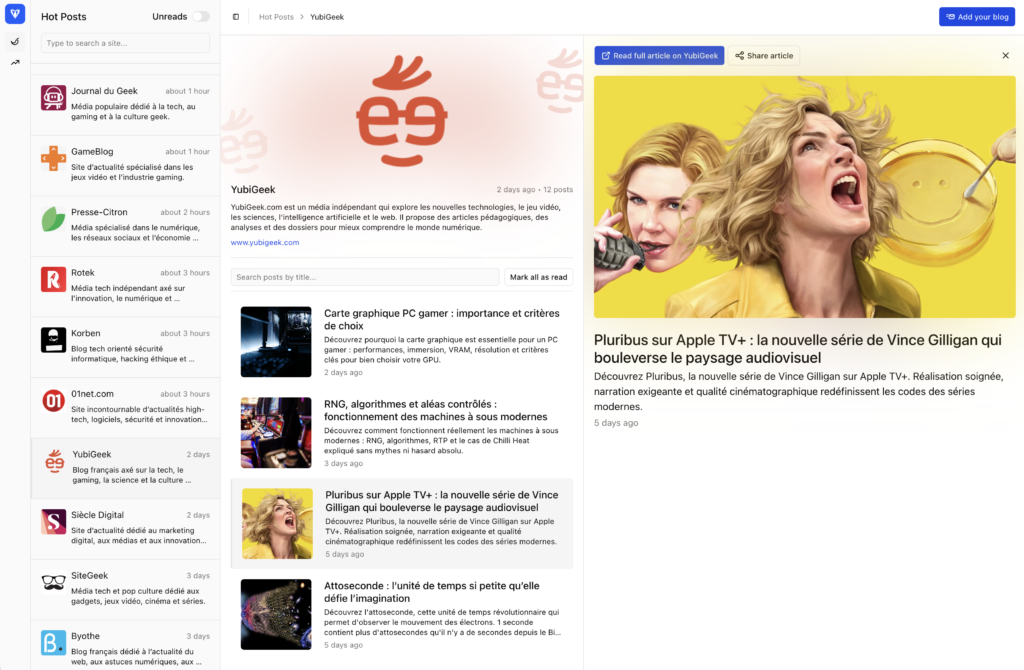The width and height of the screenshot is (1024, 670).
Task: Select the Journal du Geek logo
Action: [53, 98]
